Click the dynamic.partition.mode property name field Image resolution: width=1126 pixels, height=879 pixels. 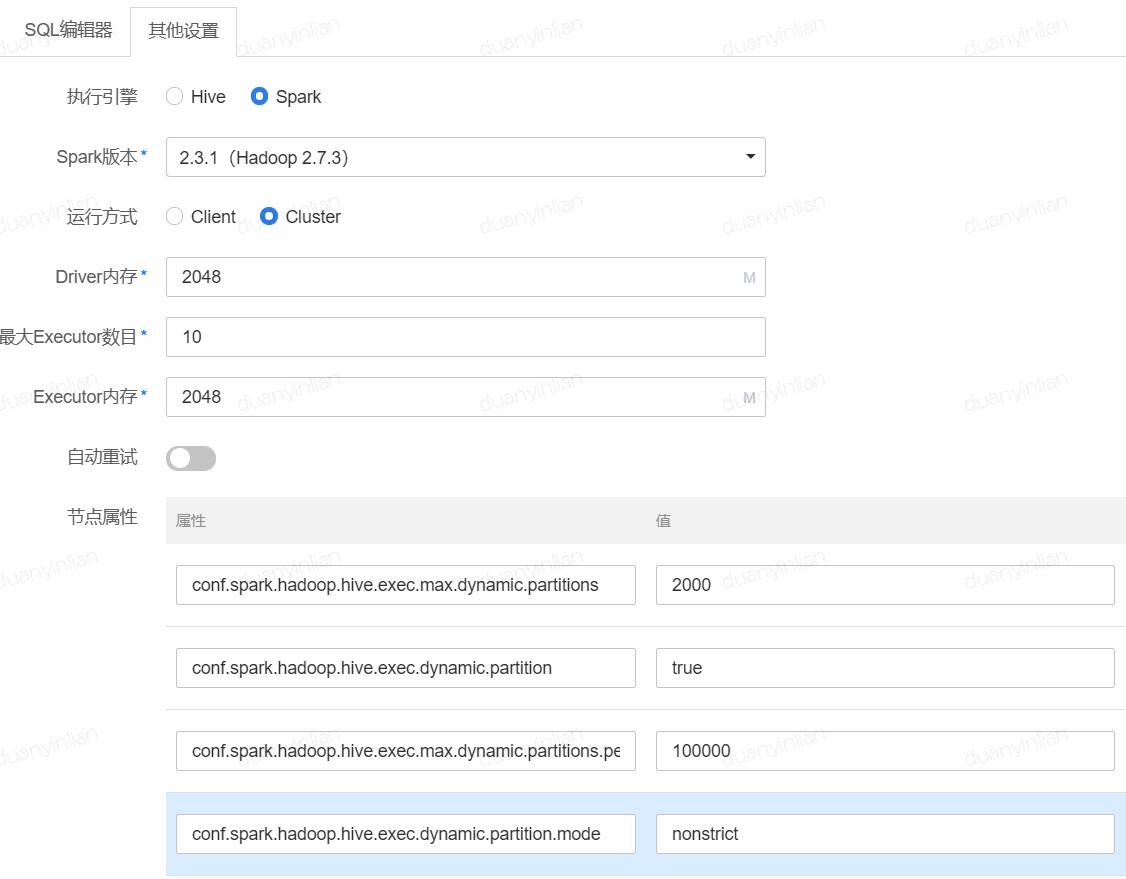pyautogui.click(x=405, y=834)
